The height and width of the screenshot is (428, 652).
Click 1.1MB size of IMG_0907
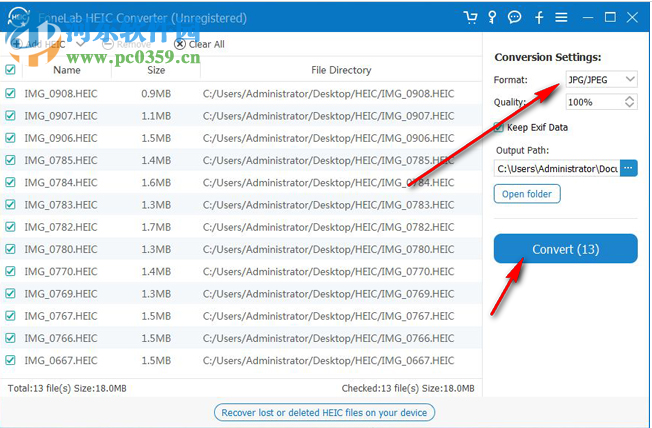tap(156, 116)
